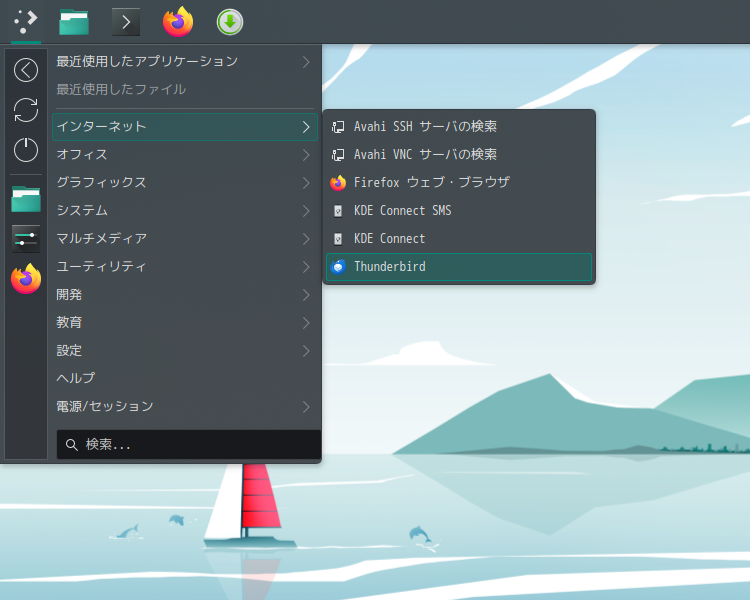
Task: Expand the 設定 submenu chevron
Action: [306, 351]
